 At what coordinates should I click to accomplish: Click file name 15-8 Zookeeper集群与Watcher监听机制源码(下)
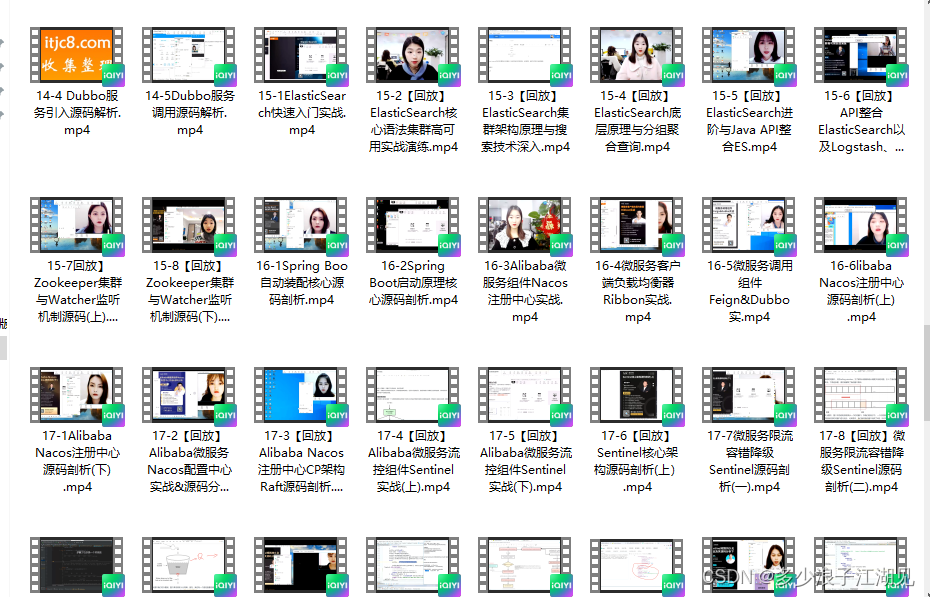(x=190, y=291)
